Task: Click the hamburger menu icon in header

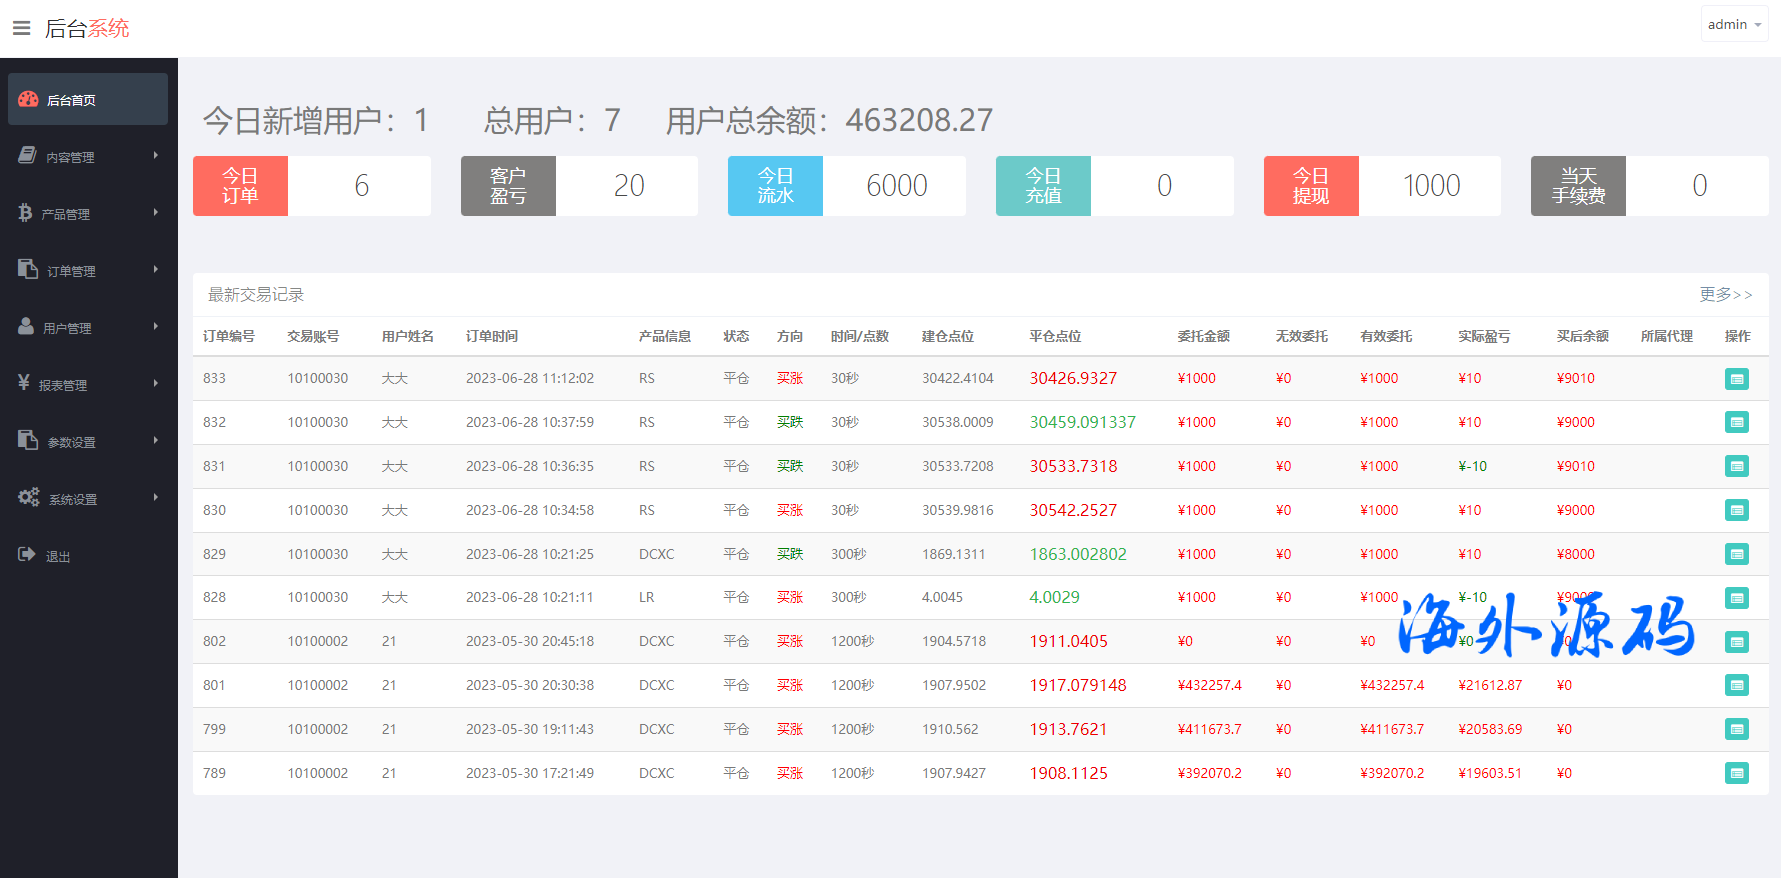Action: click(21, 28)
